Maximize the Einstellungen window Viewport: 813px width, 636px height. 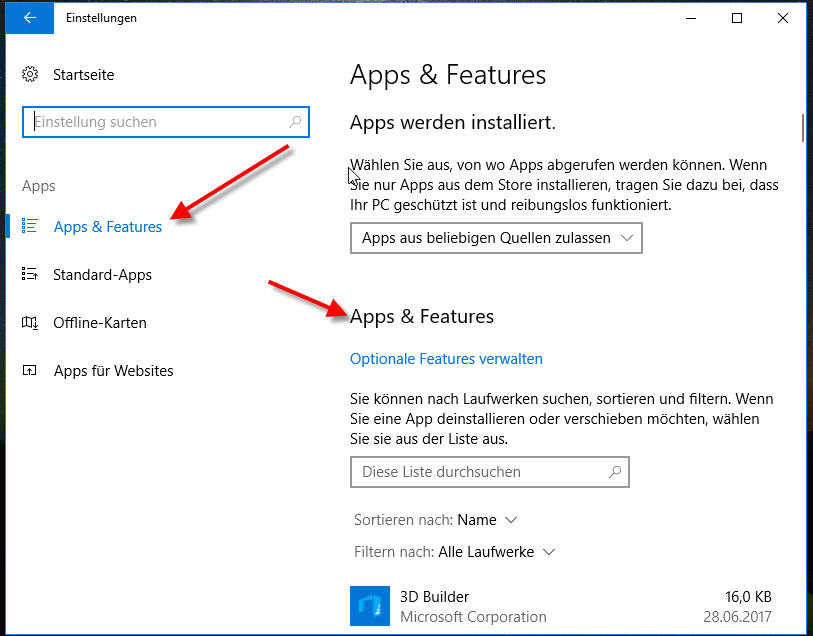[x=737, y=18]
